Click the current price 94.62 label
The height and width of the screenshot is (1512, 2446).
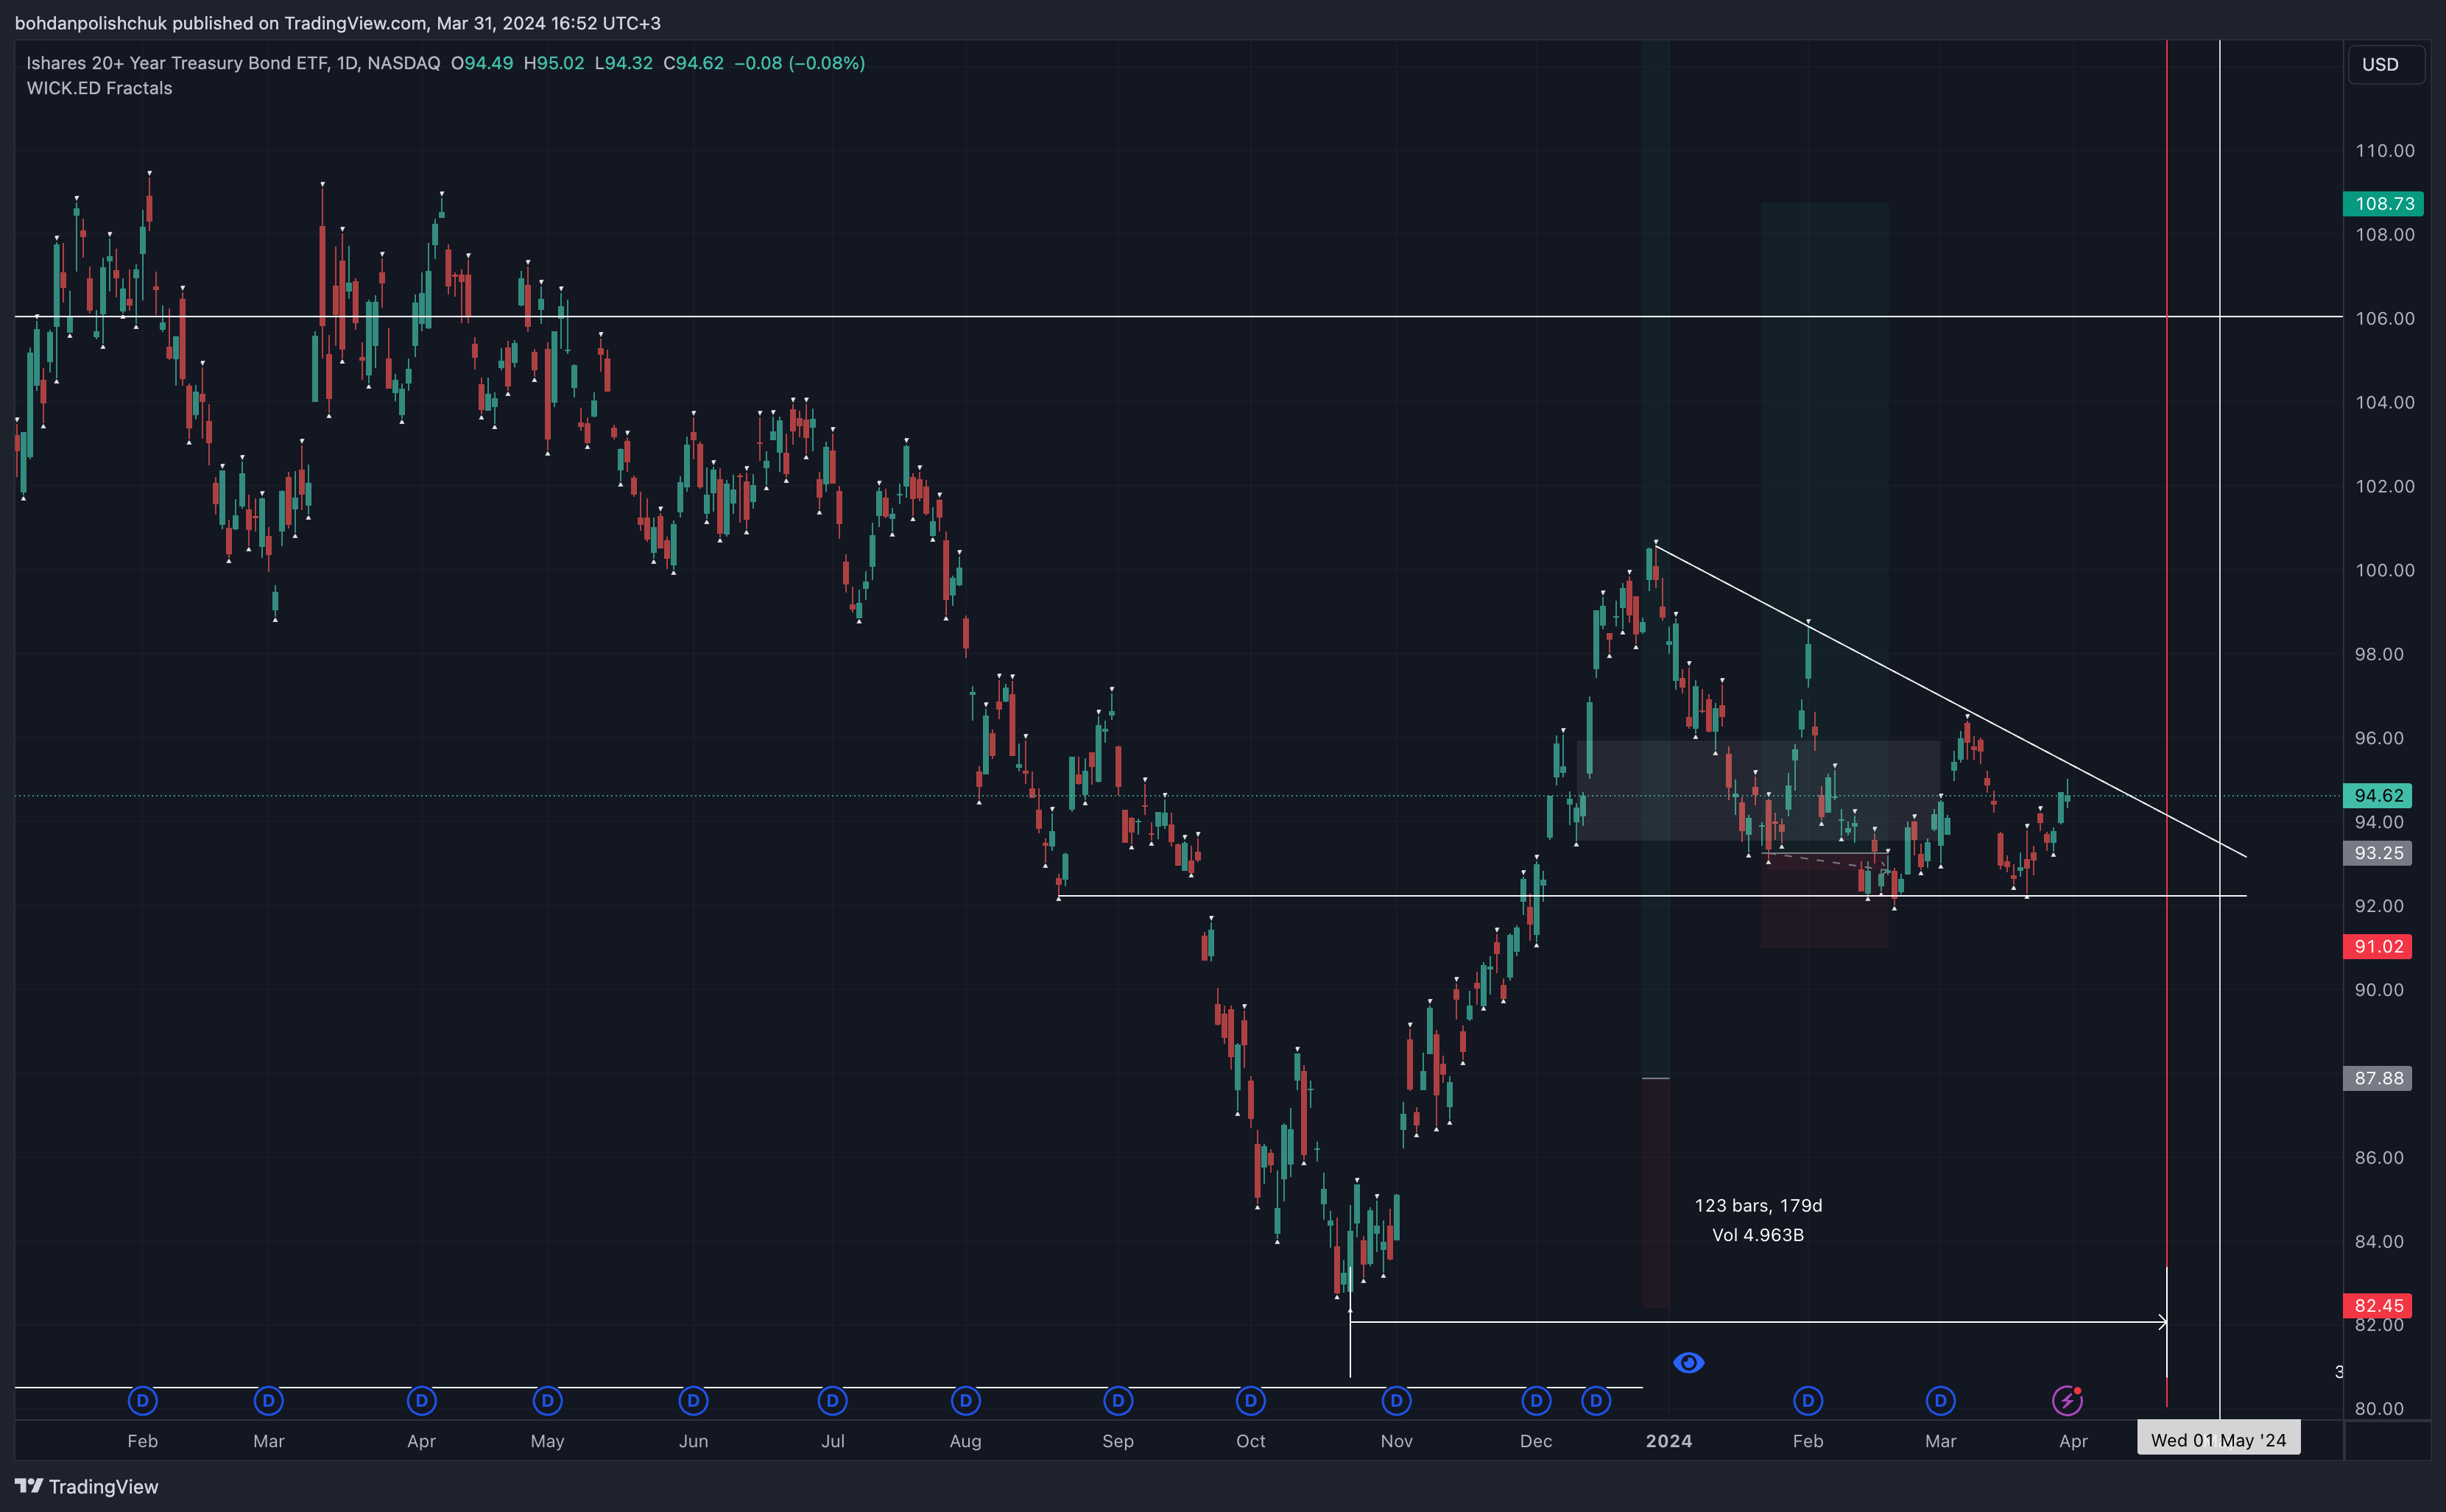(x=2377, y=795)
